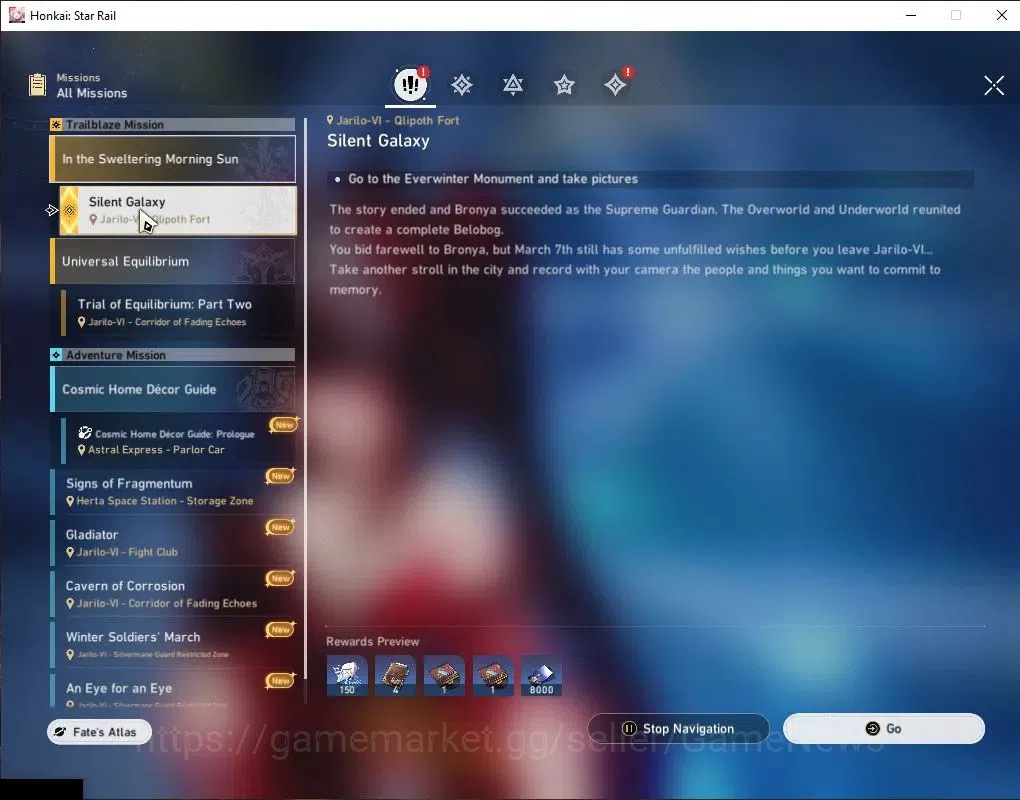Switch to the triangle Companion Mission tab
This screenshot has height=800, width=1020.
click(513, 85)
